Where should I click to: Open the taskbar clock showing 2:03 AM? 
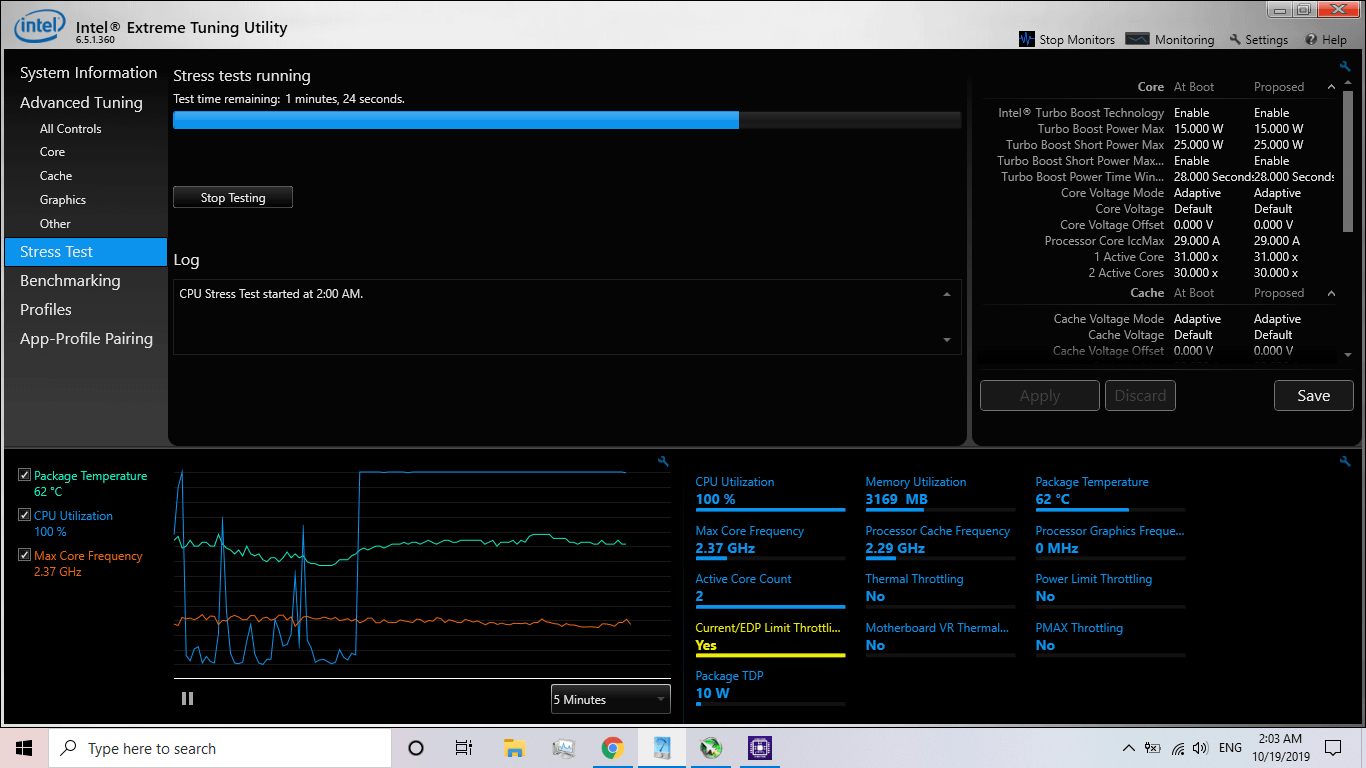1281,748
